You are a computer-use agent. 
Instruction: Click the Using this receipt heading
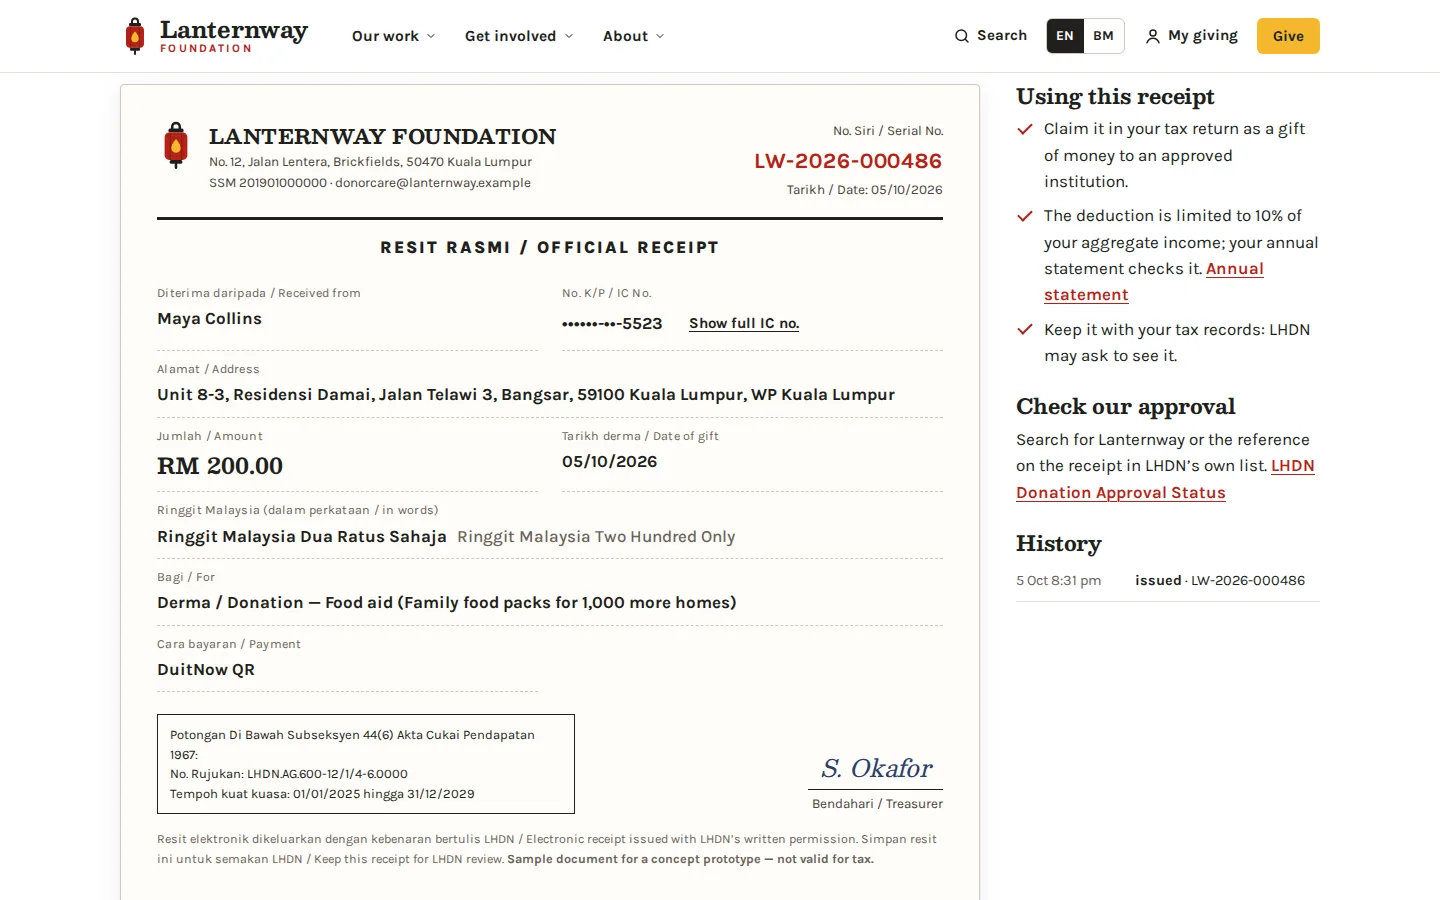pos(1115,97)
